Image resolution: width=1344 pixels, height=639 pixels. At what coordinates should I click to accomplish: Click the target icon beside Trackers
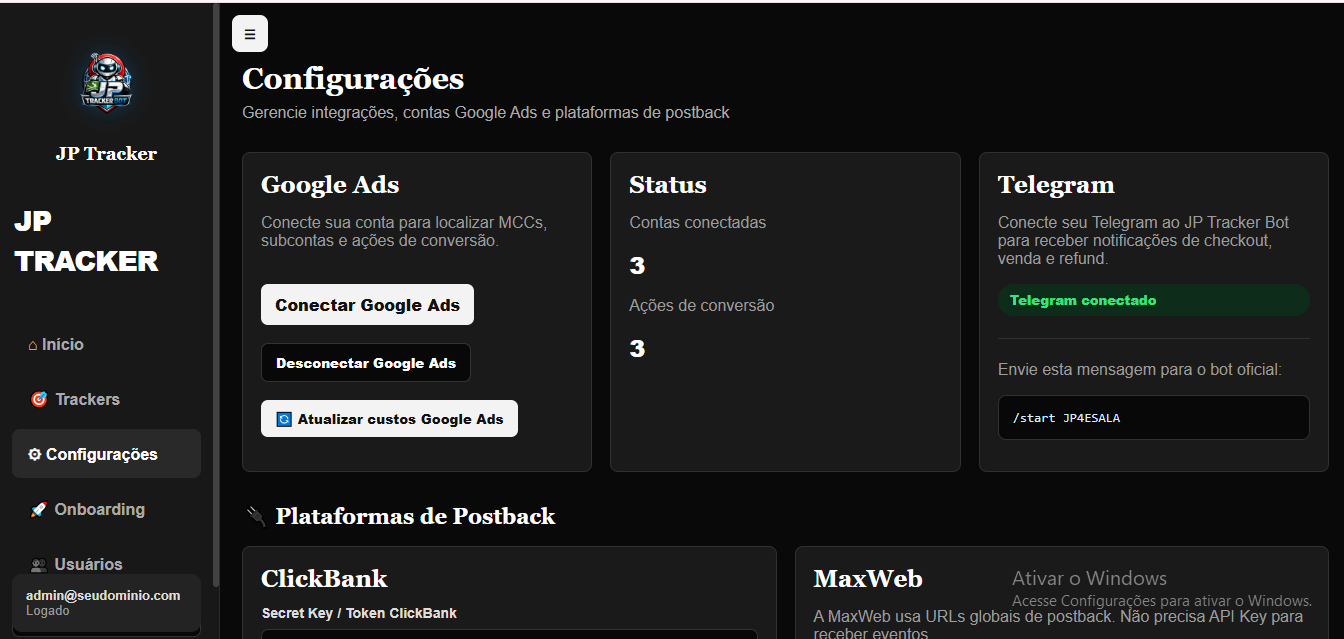(39, 399)
